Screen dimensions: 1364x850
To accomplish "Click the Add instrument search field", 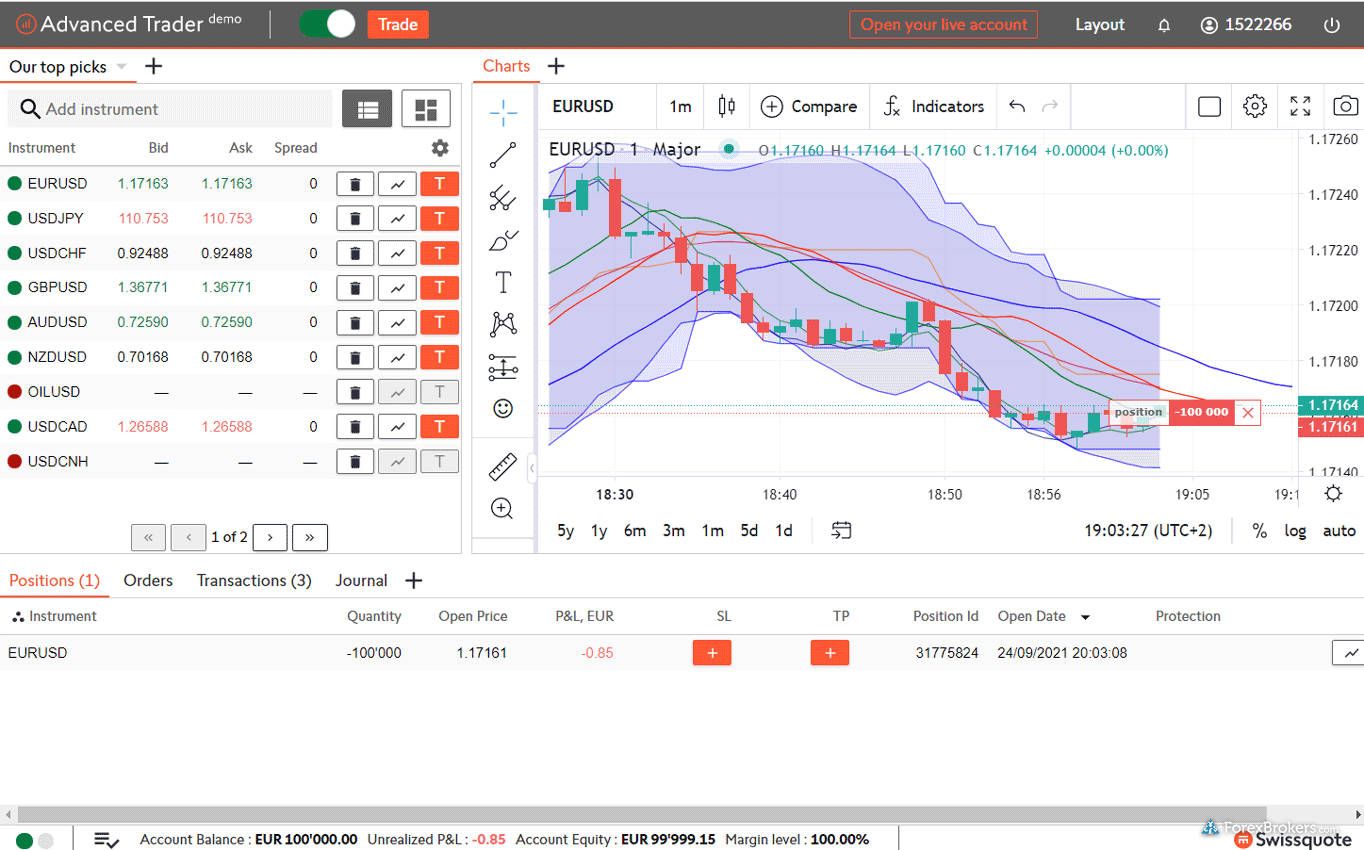I will [170, 109].
